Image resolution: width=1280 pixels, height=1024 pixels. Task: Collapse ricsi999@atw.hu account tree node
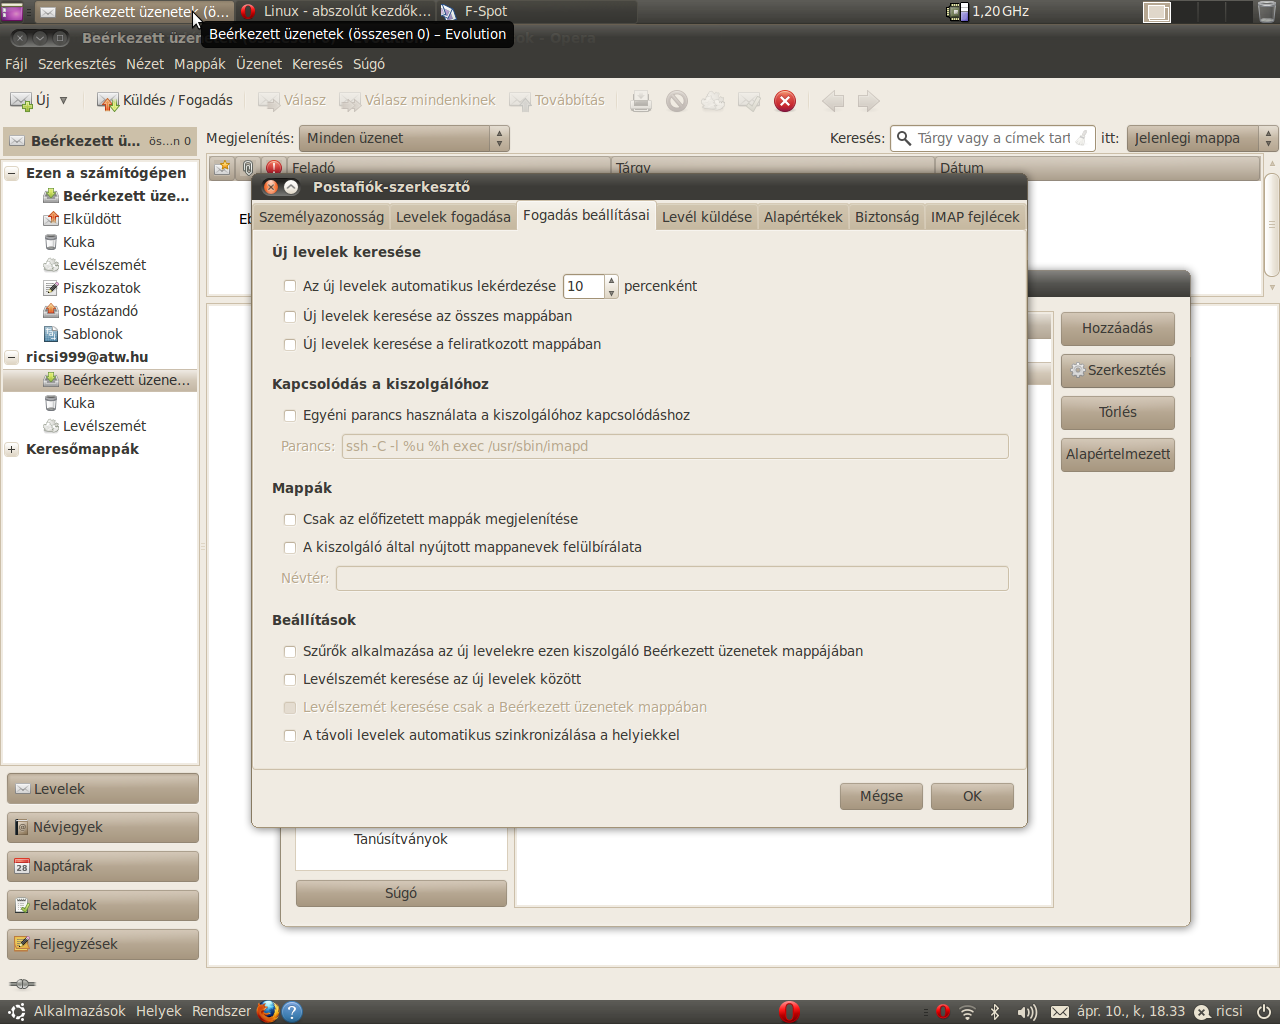[x=12, y=357]
